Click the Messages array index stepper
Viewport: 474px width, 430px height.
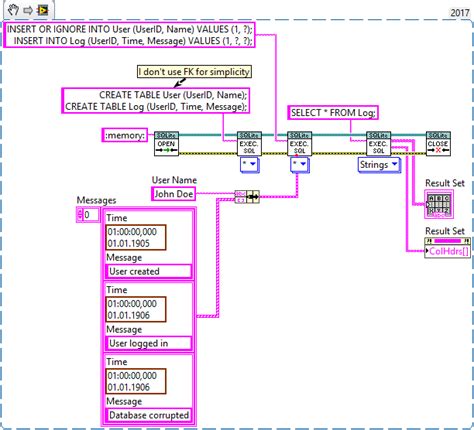pos(79,215)
